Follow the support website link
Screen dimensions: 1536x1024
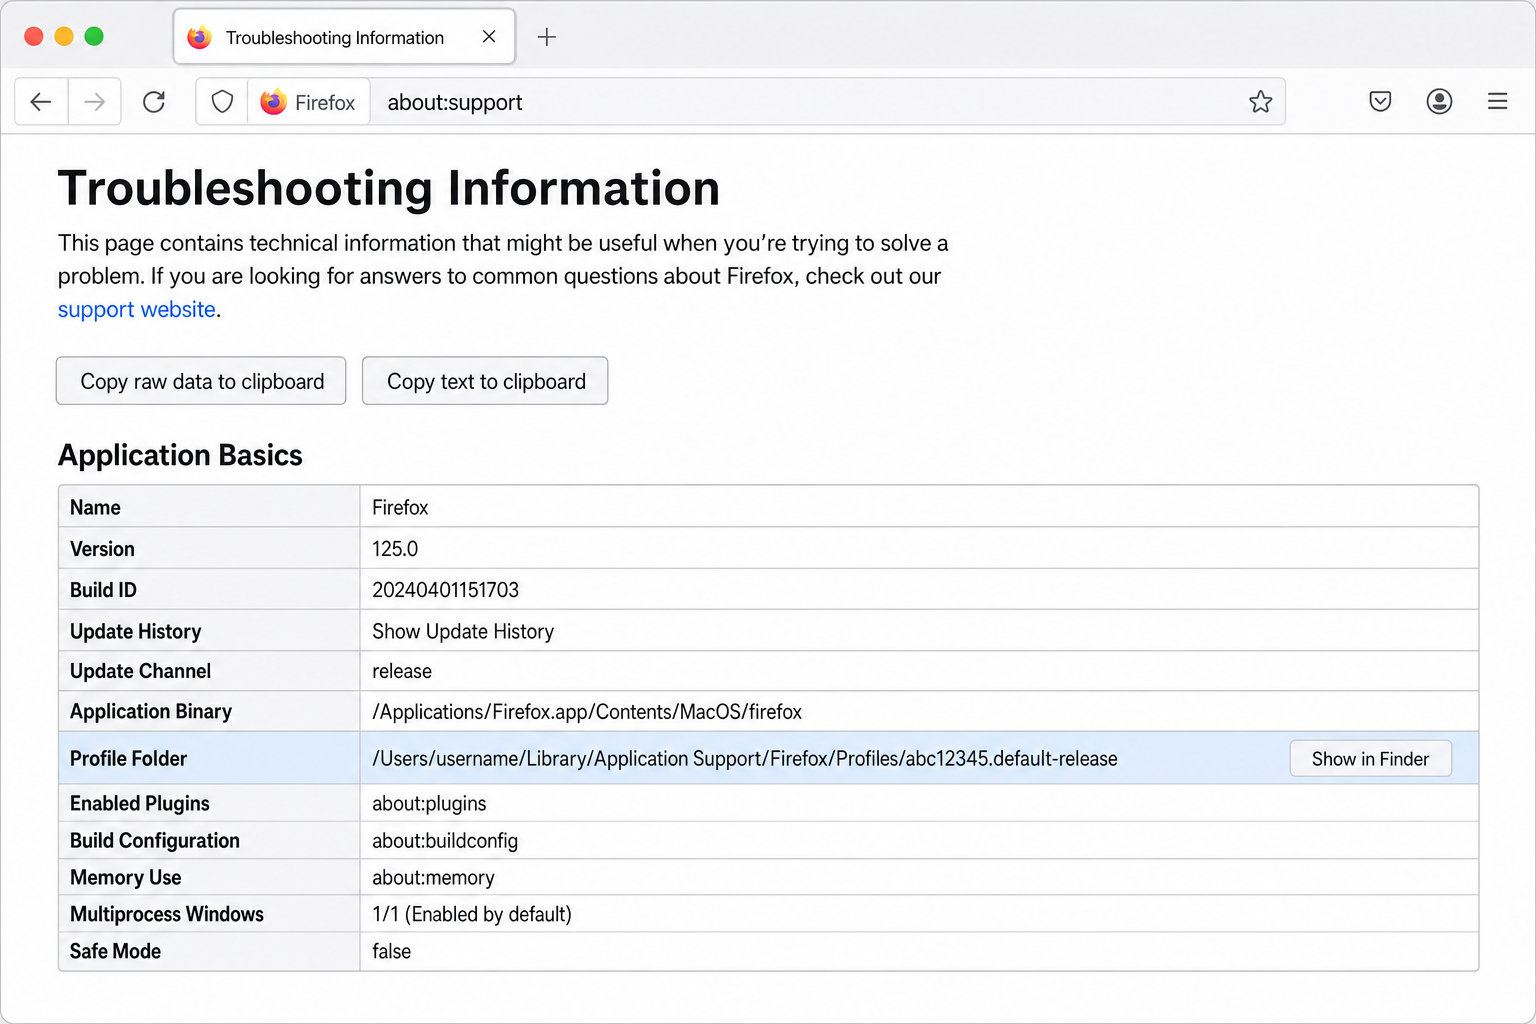tap(137, 310)
